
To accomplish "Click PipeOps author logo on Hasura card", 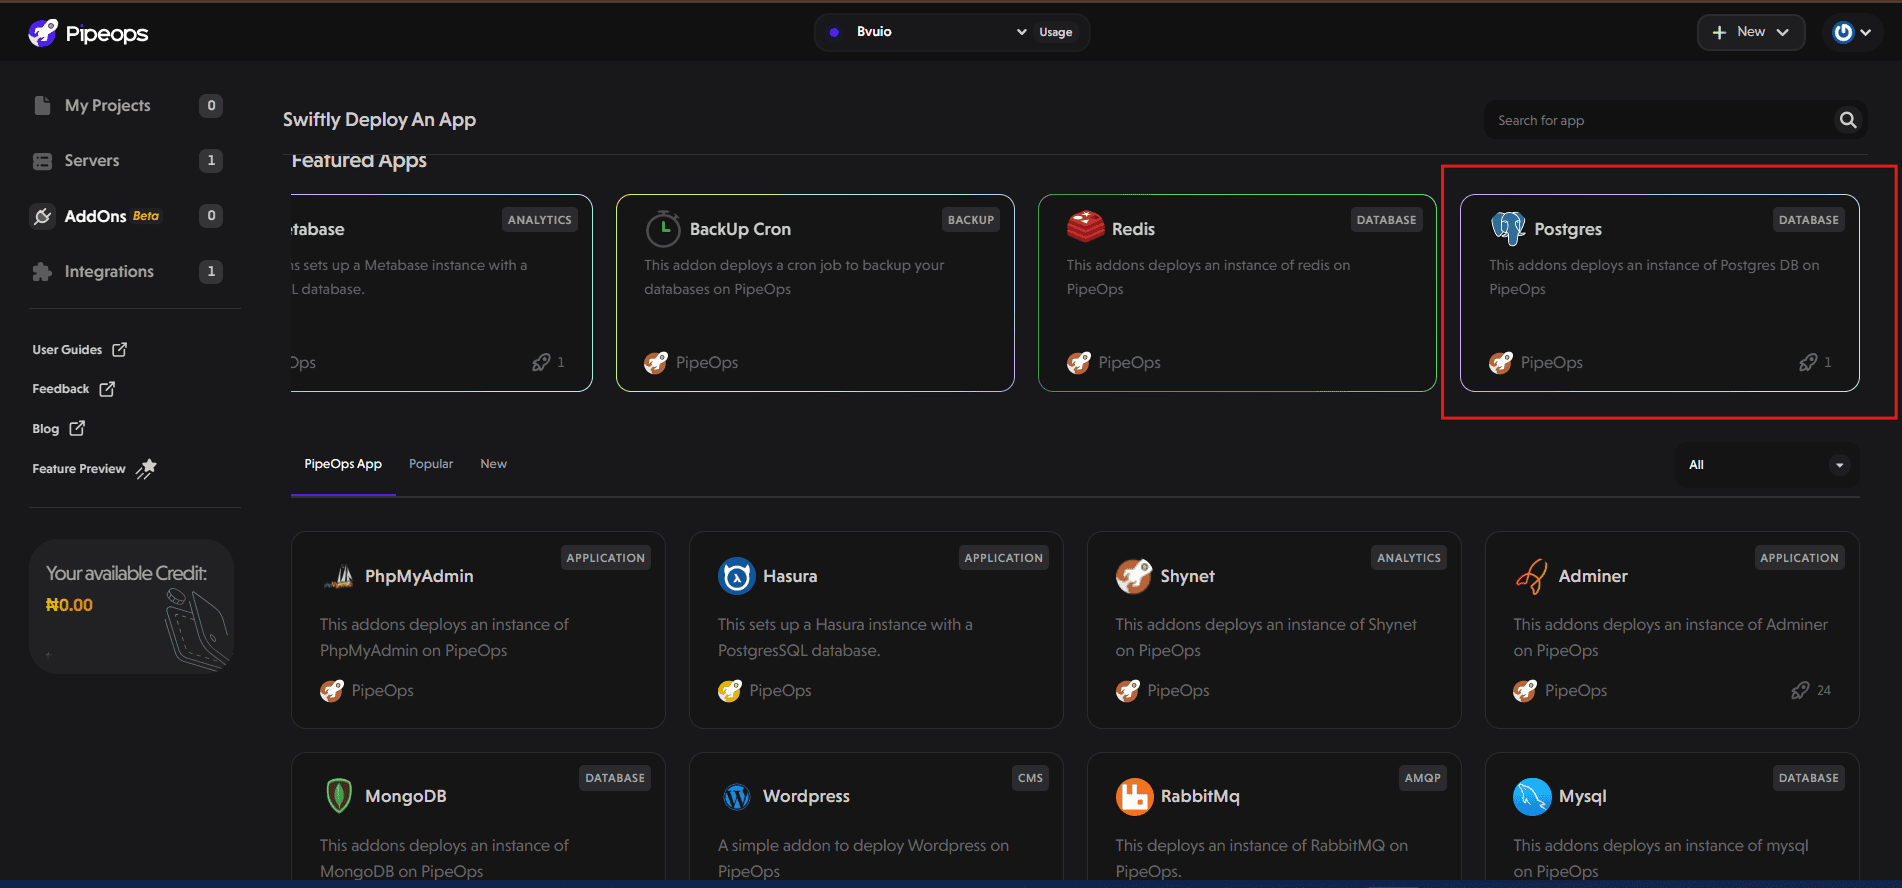I will coord(730,690).
